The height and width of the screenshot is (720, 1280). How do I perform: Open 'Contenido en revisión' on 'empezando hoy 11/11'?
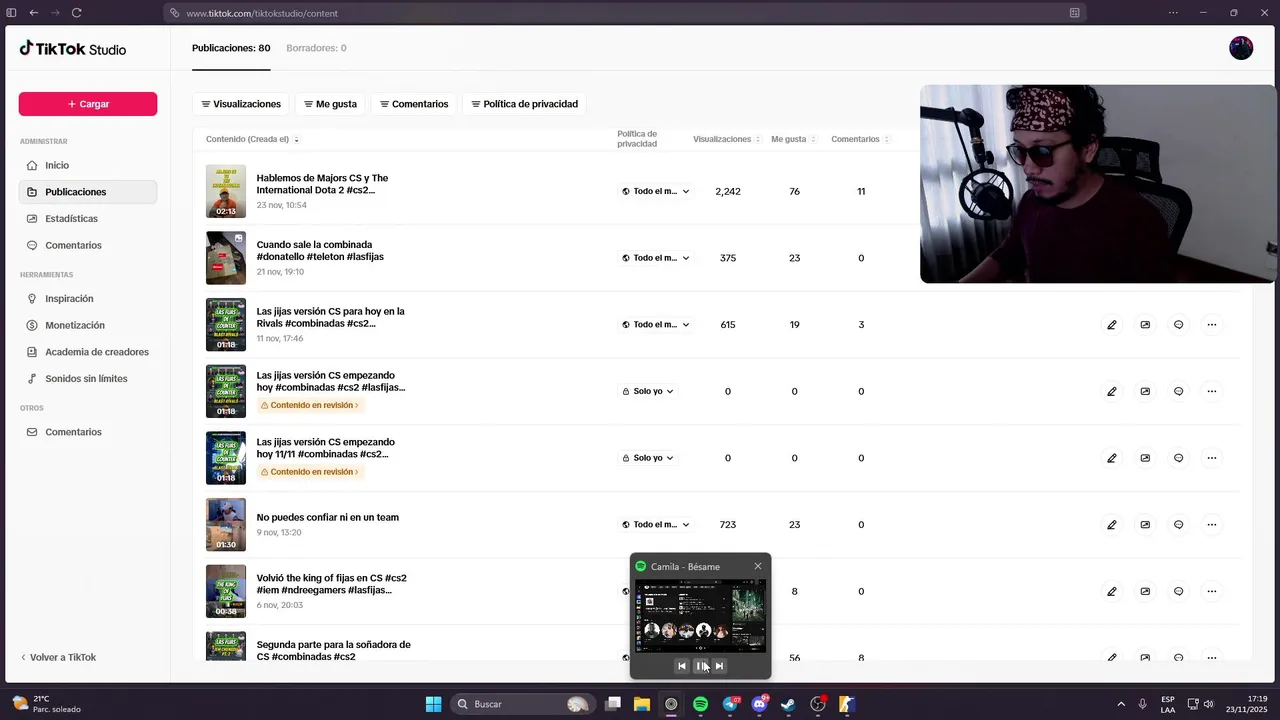tap(310, 472)
